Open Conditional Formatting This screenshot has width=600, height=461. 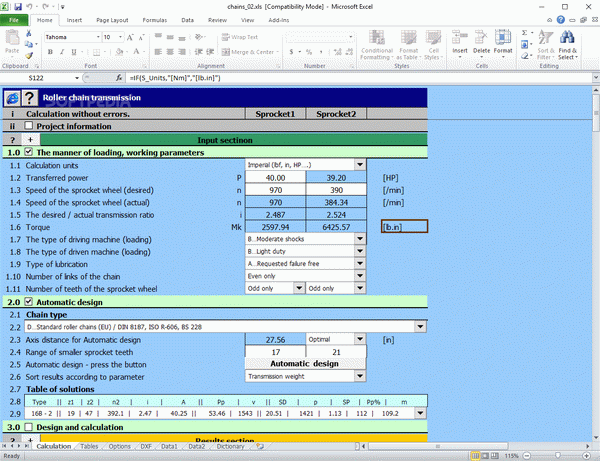click(377, 45)
